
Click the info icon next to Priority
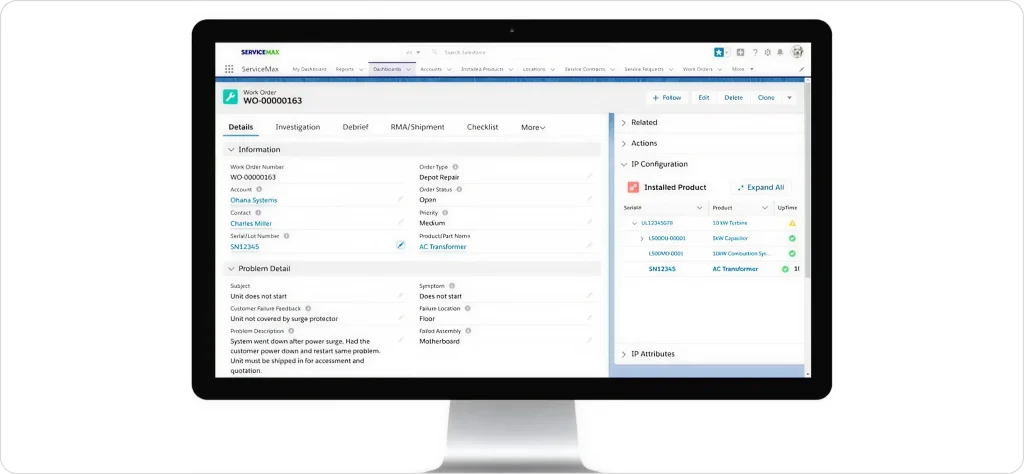pos(445,212)
